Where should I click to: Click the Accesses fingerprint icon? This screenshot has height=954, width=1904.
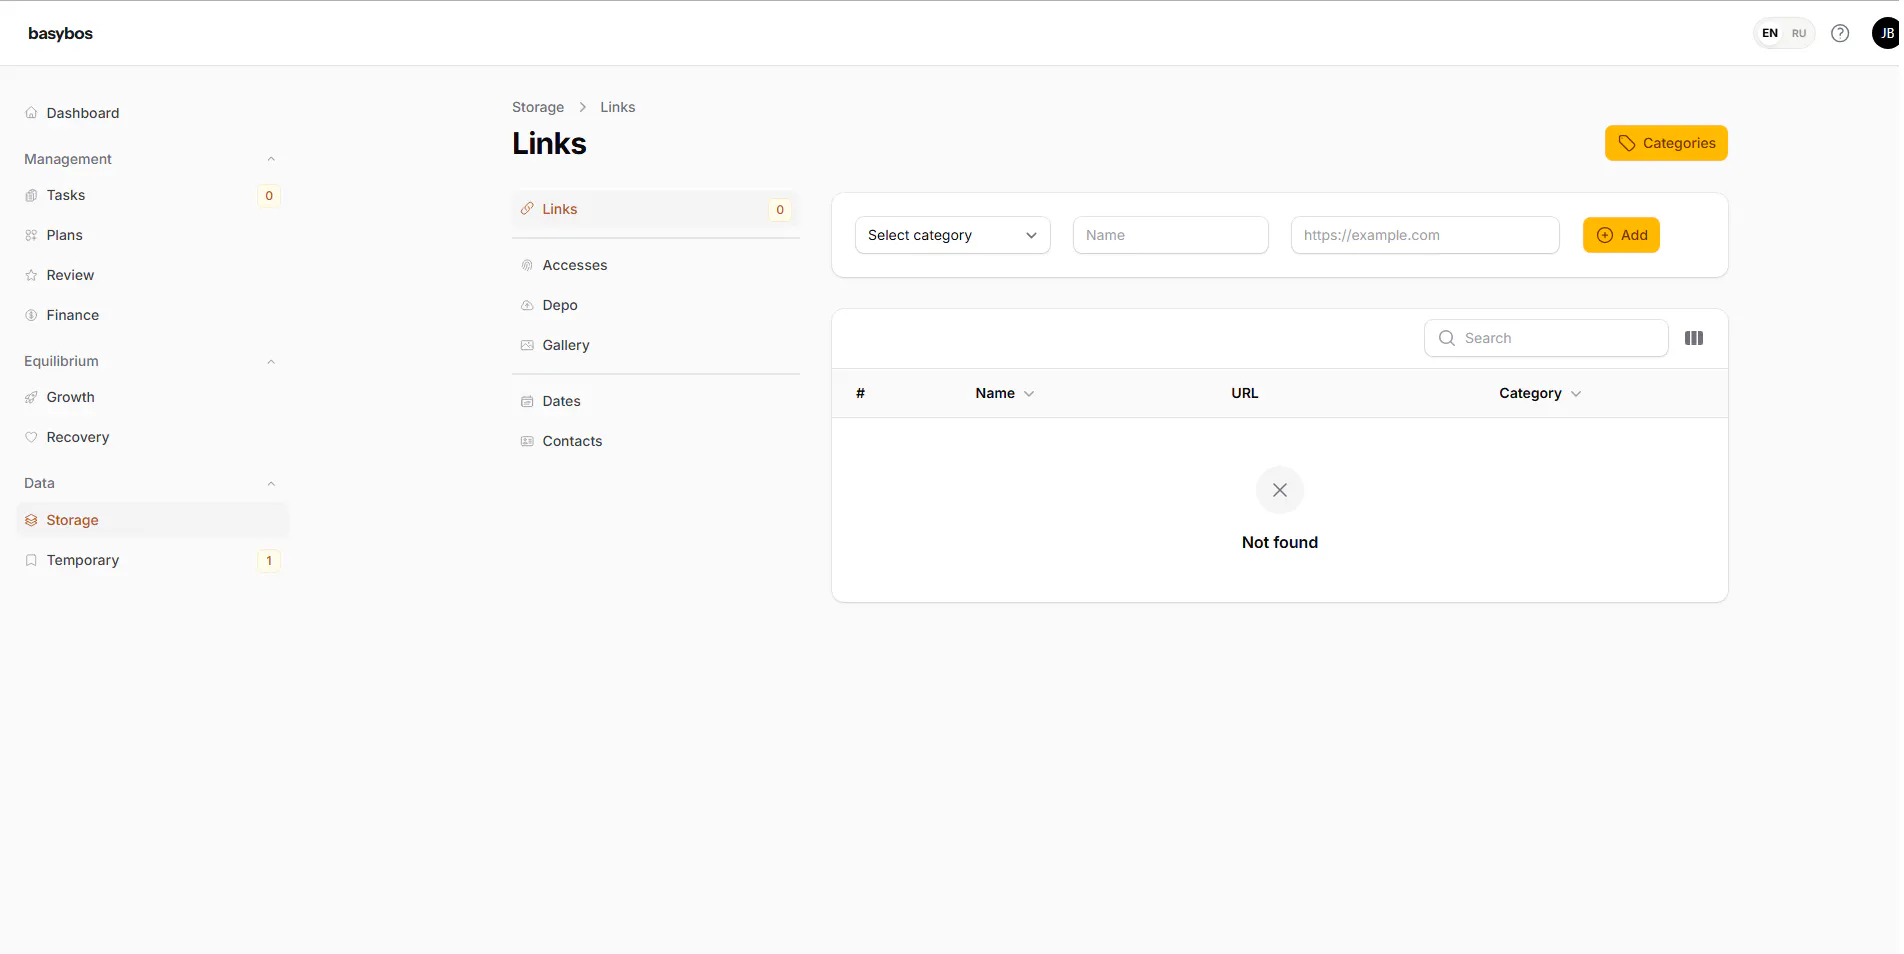coord(527,265)
